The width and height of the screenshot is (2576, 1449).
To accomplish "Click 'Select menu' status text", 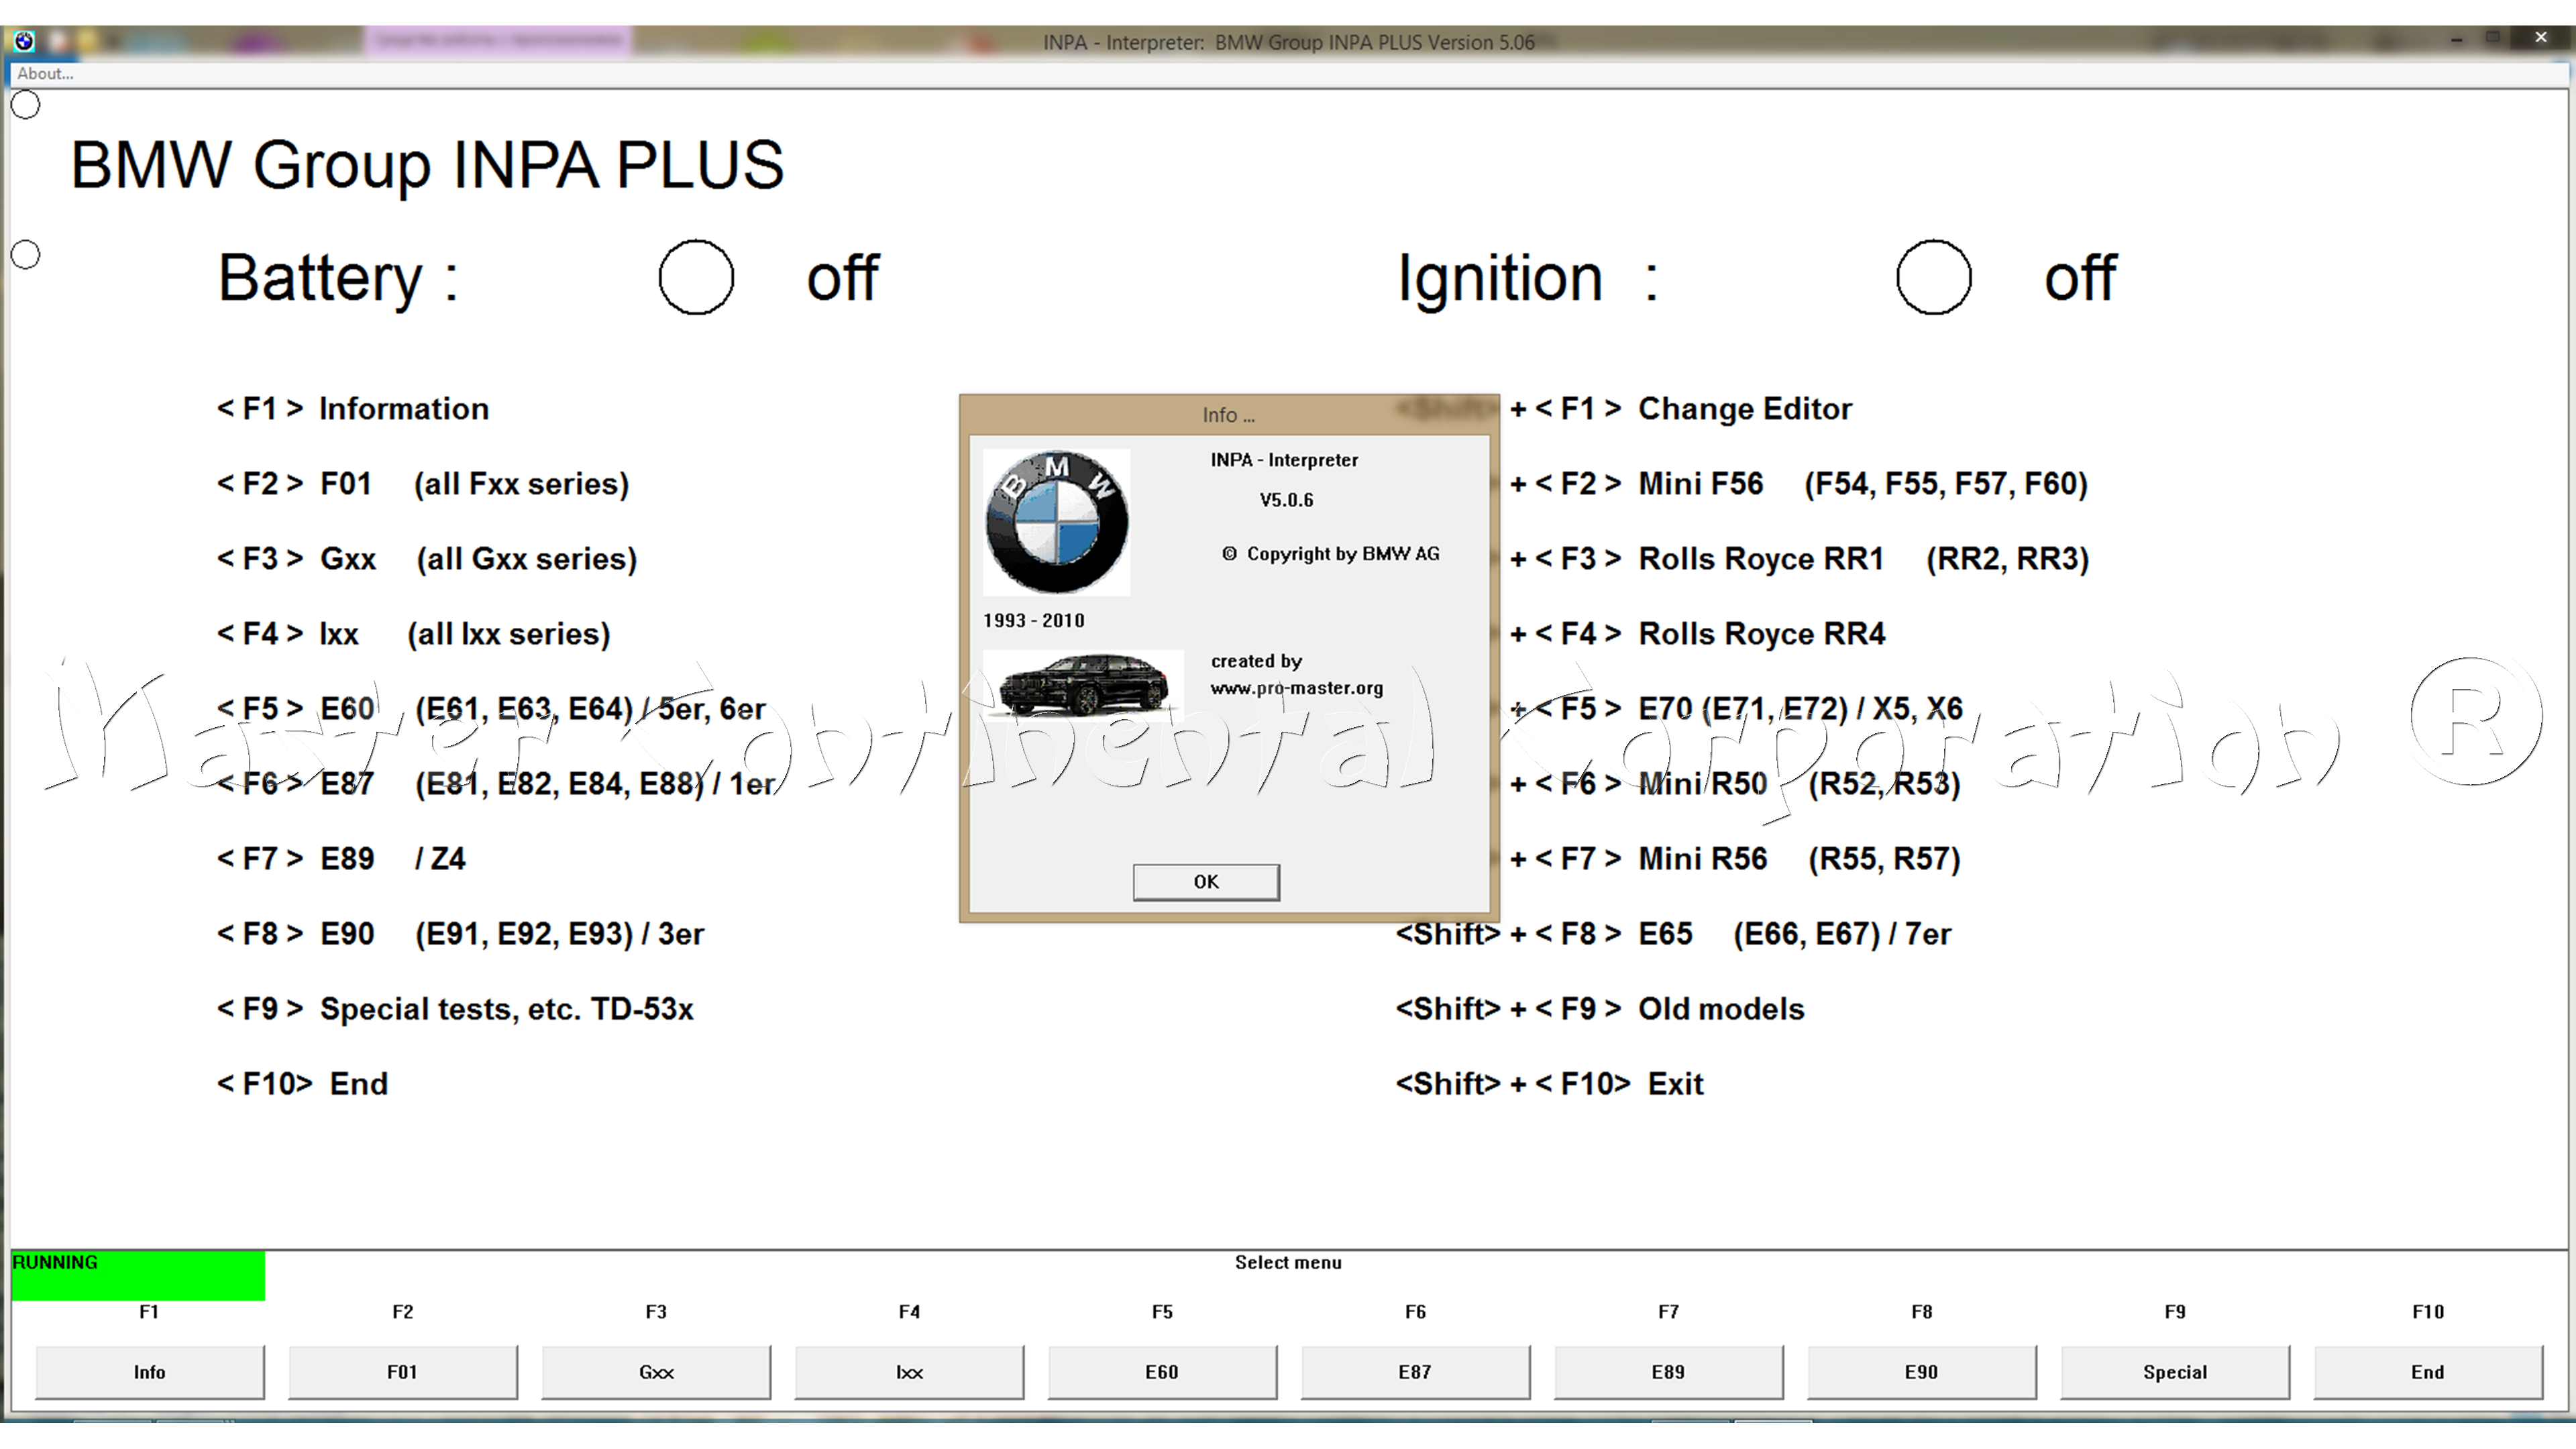I will coord(1288,1262).
